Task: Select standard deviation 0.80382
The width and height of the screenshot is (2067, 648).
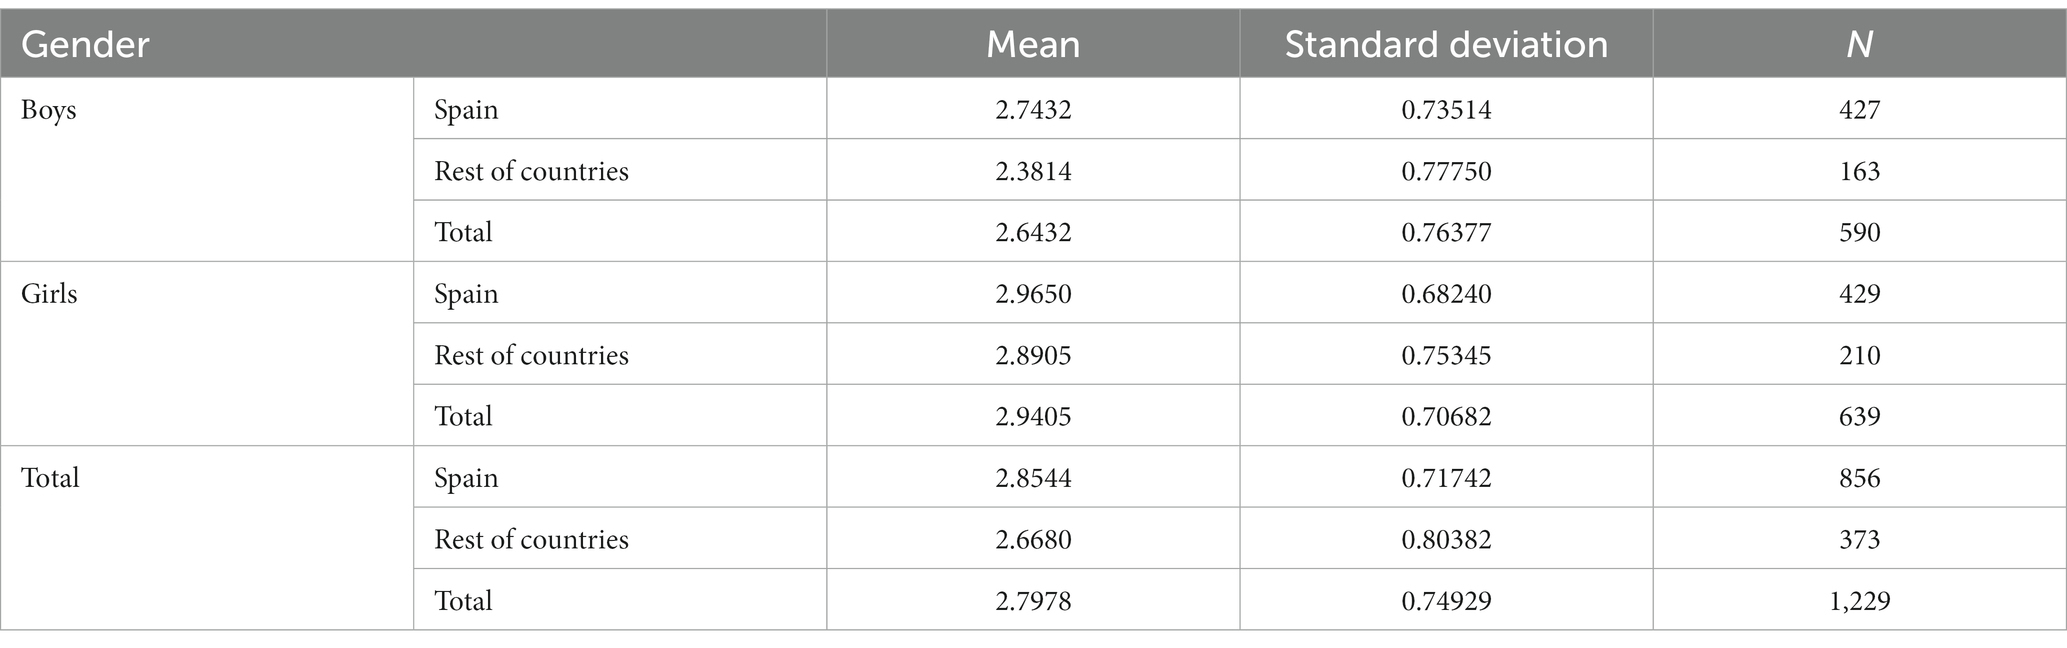Action: [1446, 539]
